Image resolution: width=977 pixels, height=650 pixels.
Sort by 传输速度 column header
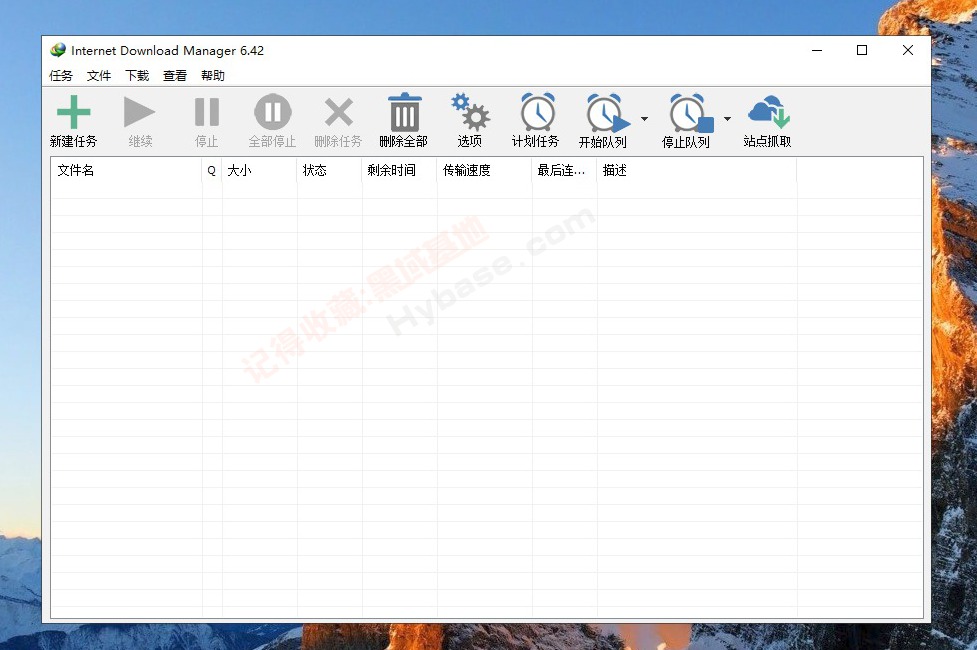coord(484,170)
